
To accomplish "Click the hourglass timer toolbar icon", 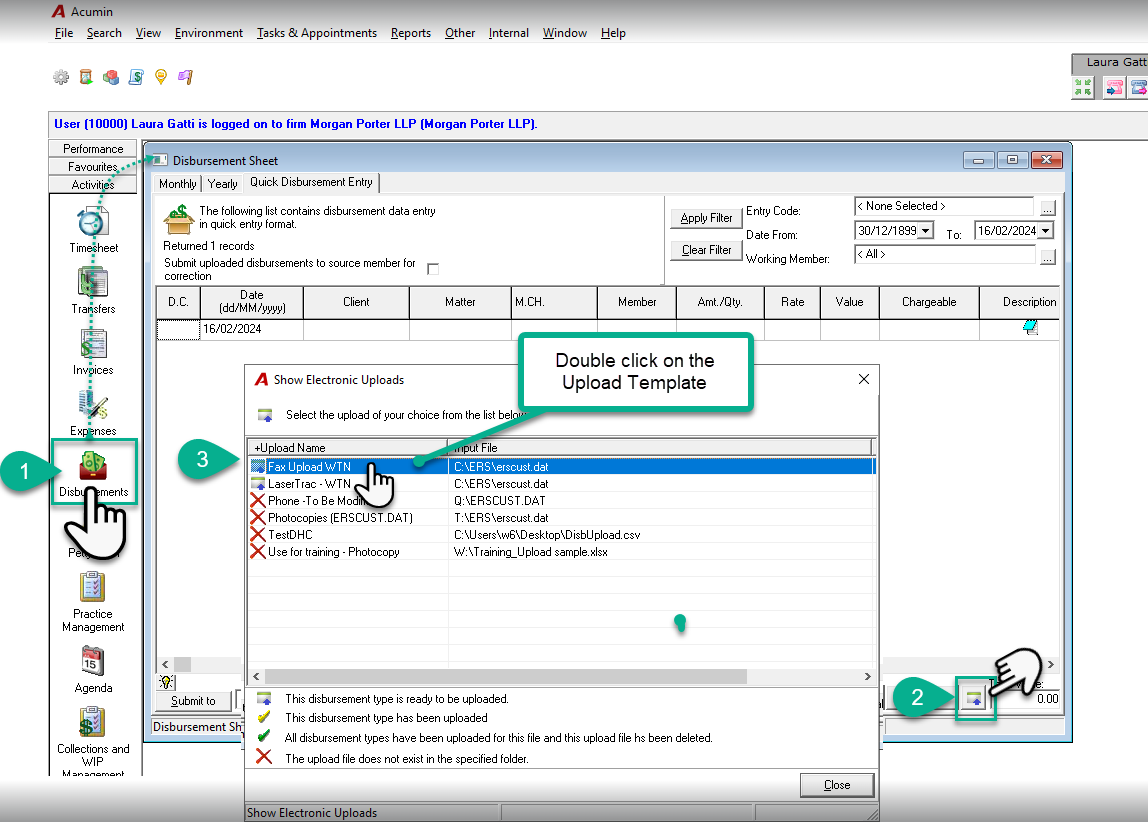I will click(86, 77).
